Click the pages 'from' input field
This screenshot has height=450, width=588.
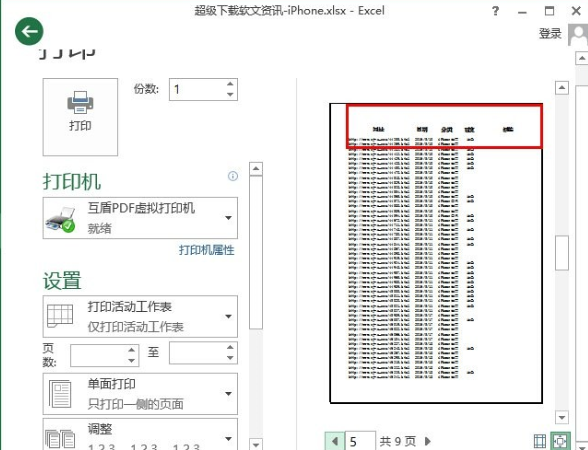(105, 355)
